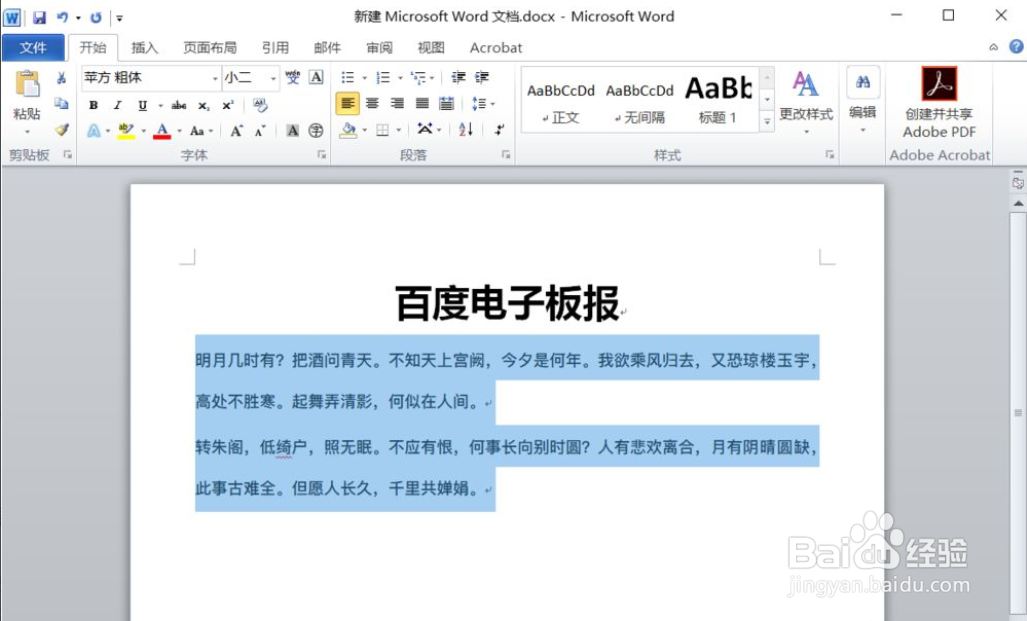This screenshot has height=621, width=1027.
Task: Minimize the ribbon with the caret icon
Action: click(x=994, y=47)
